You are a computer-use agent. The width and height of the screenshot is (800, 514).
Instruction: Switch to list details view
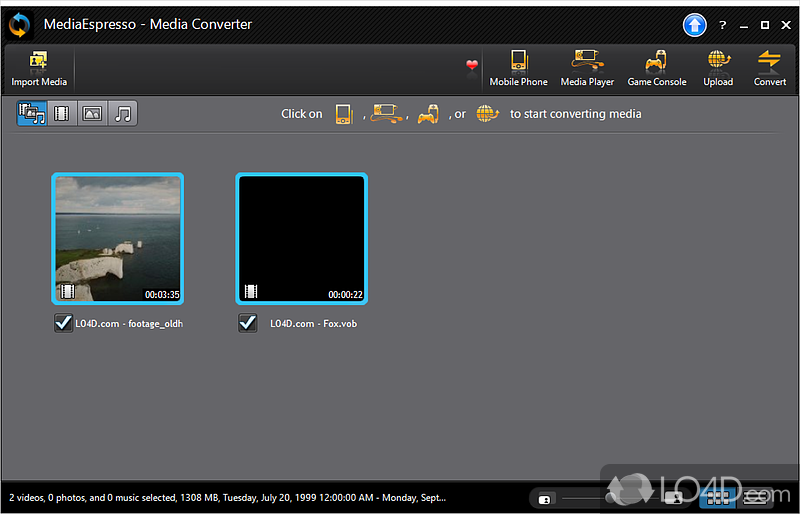(755, 498)
